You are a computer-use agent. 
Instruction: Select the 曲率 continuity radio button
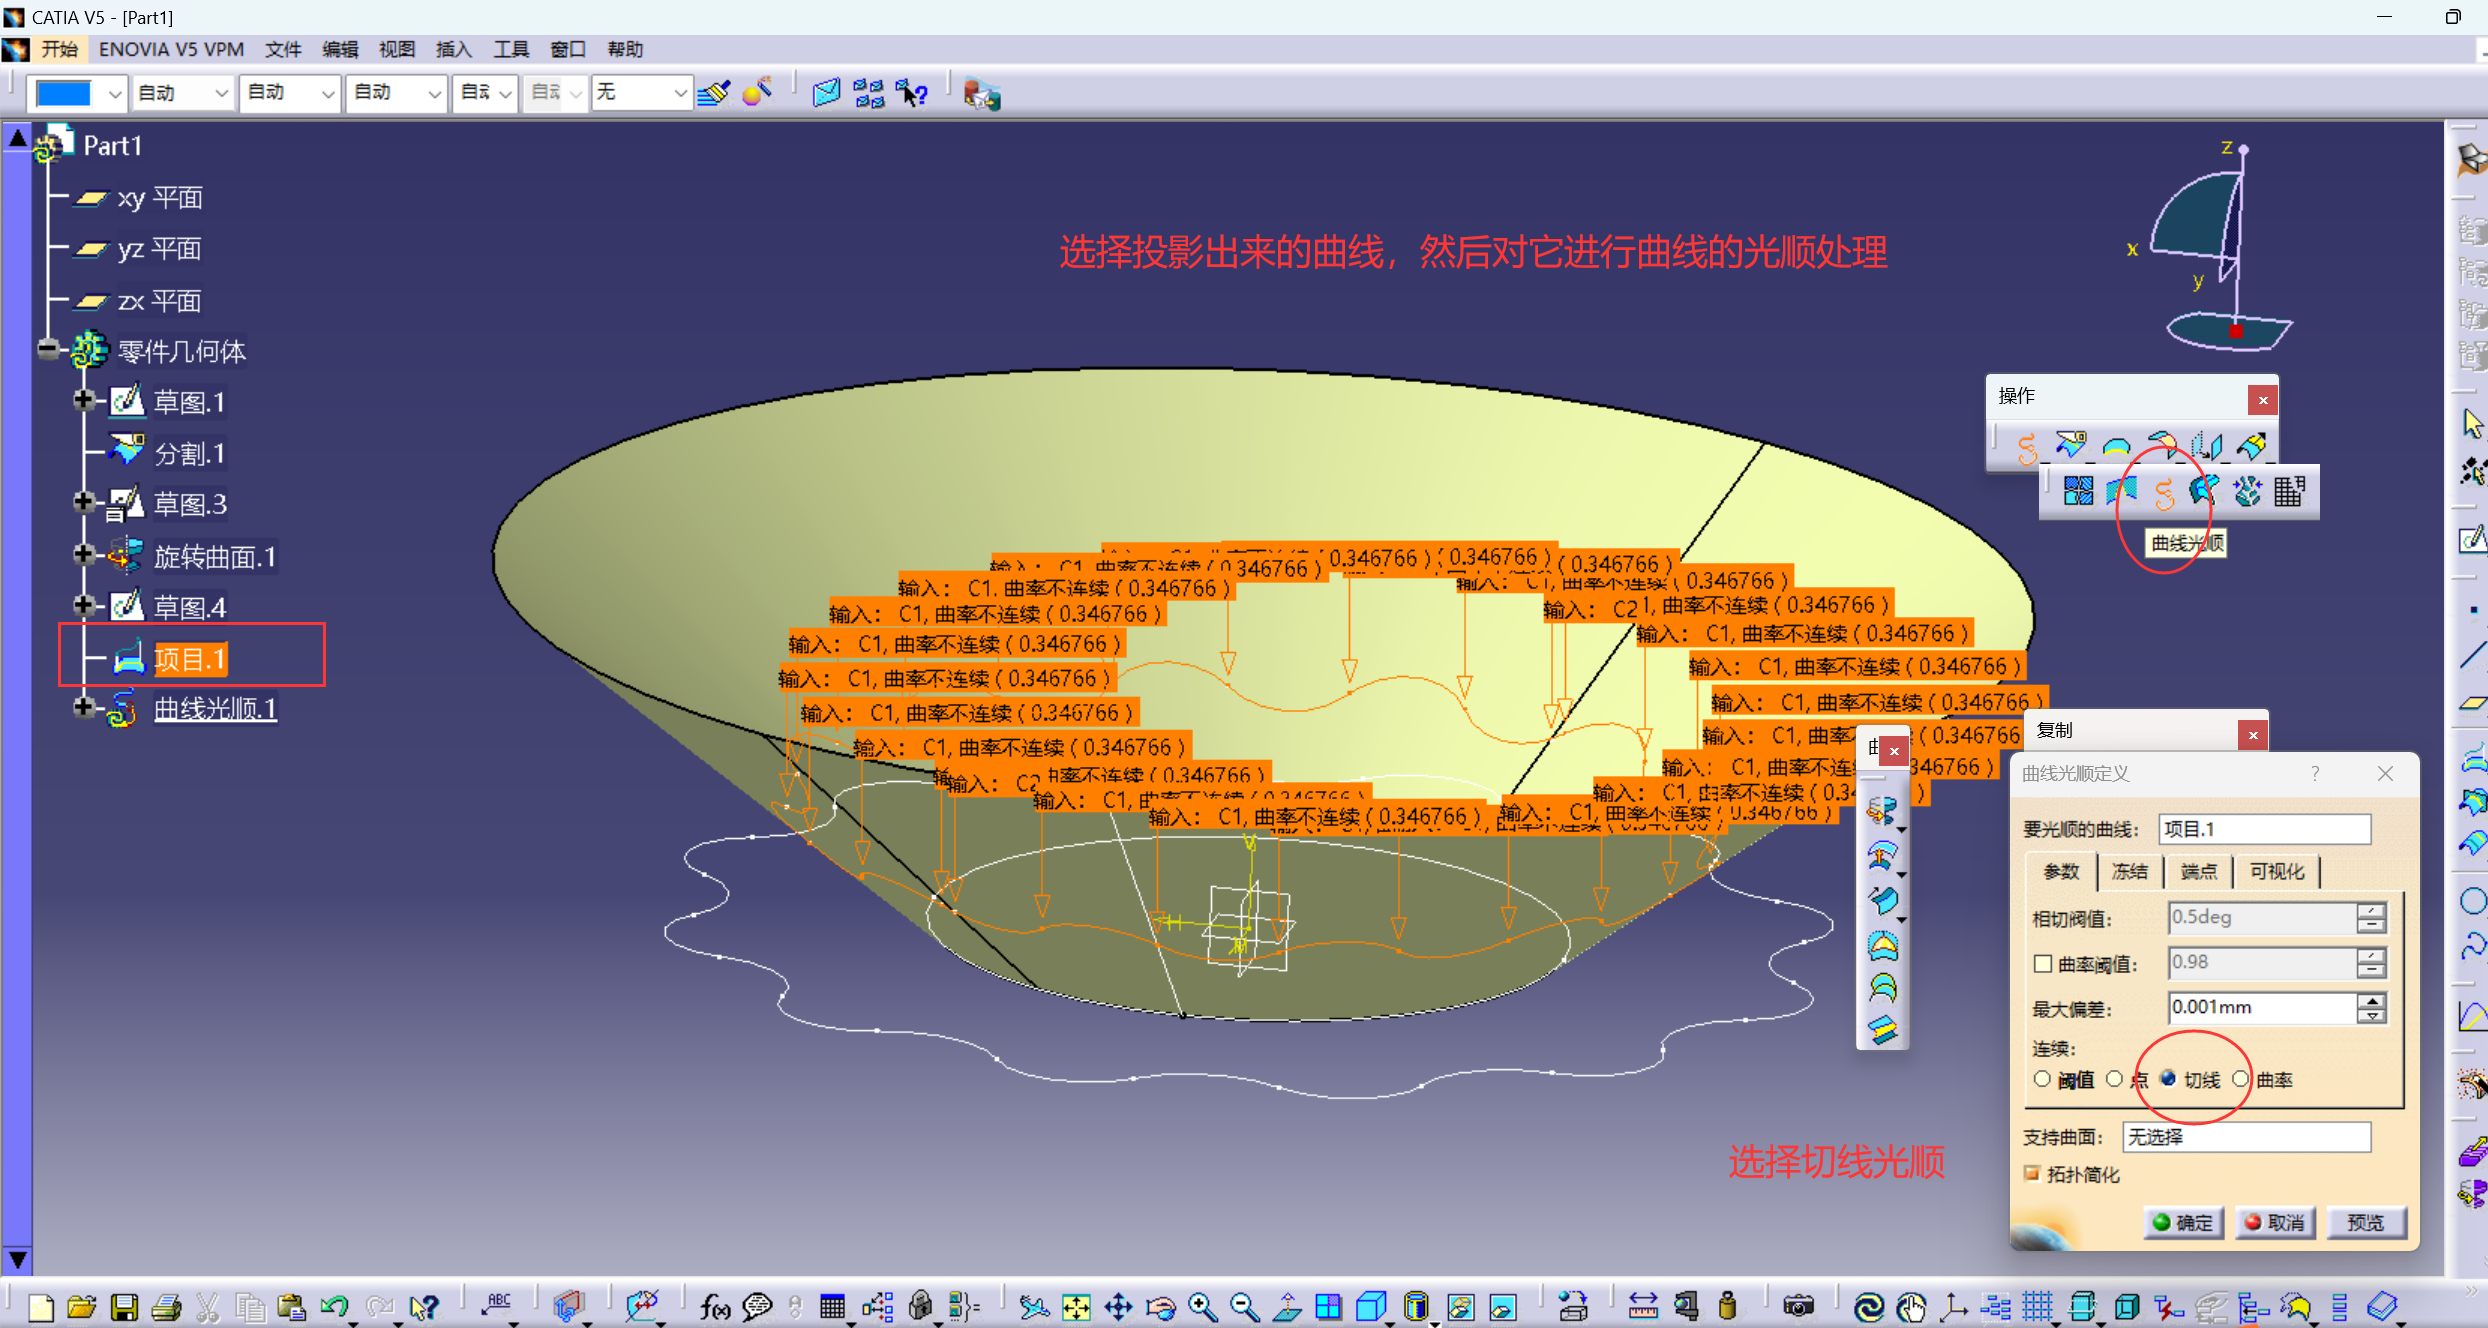click(x=2241, y=1079)
